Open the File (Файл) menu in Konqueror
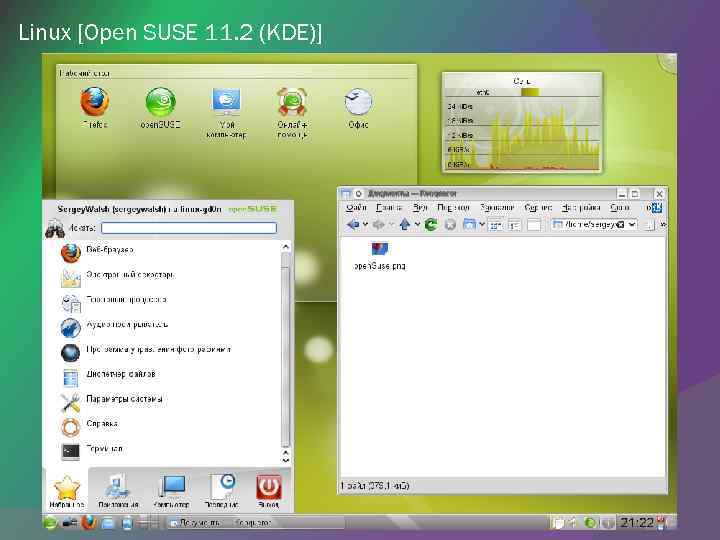720x540 pixels. [356, 208]
